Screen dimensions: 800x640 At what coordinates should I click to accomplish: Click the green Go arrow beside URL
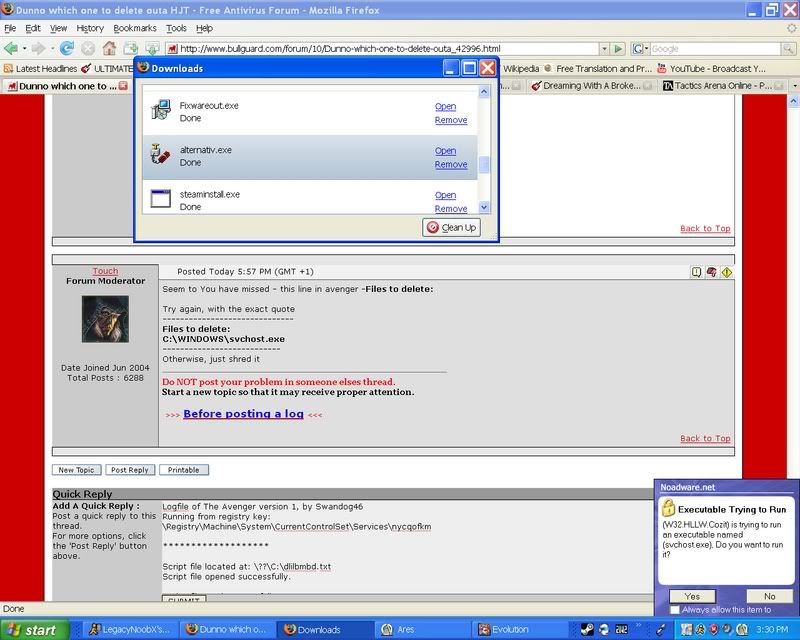[619, 49]
